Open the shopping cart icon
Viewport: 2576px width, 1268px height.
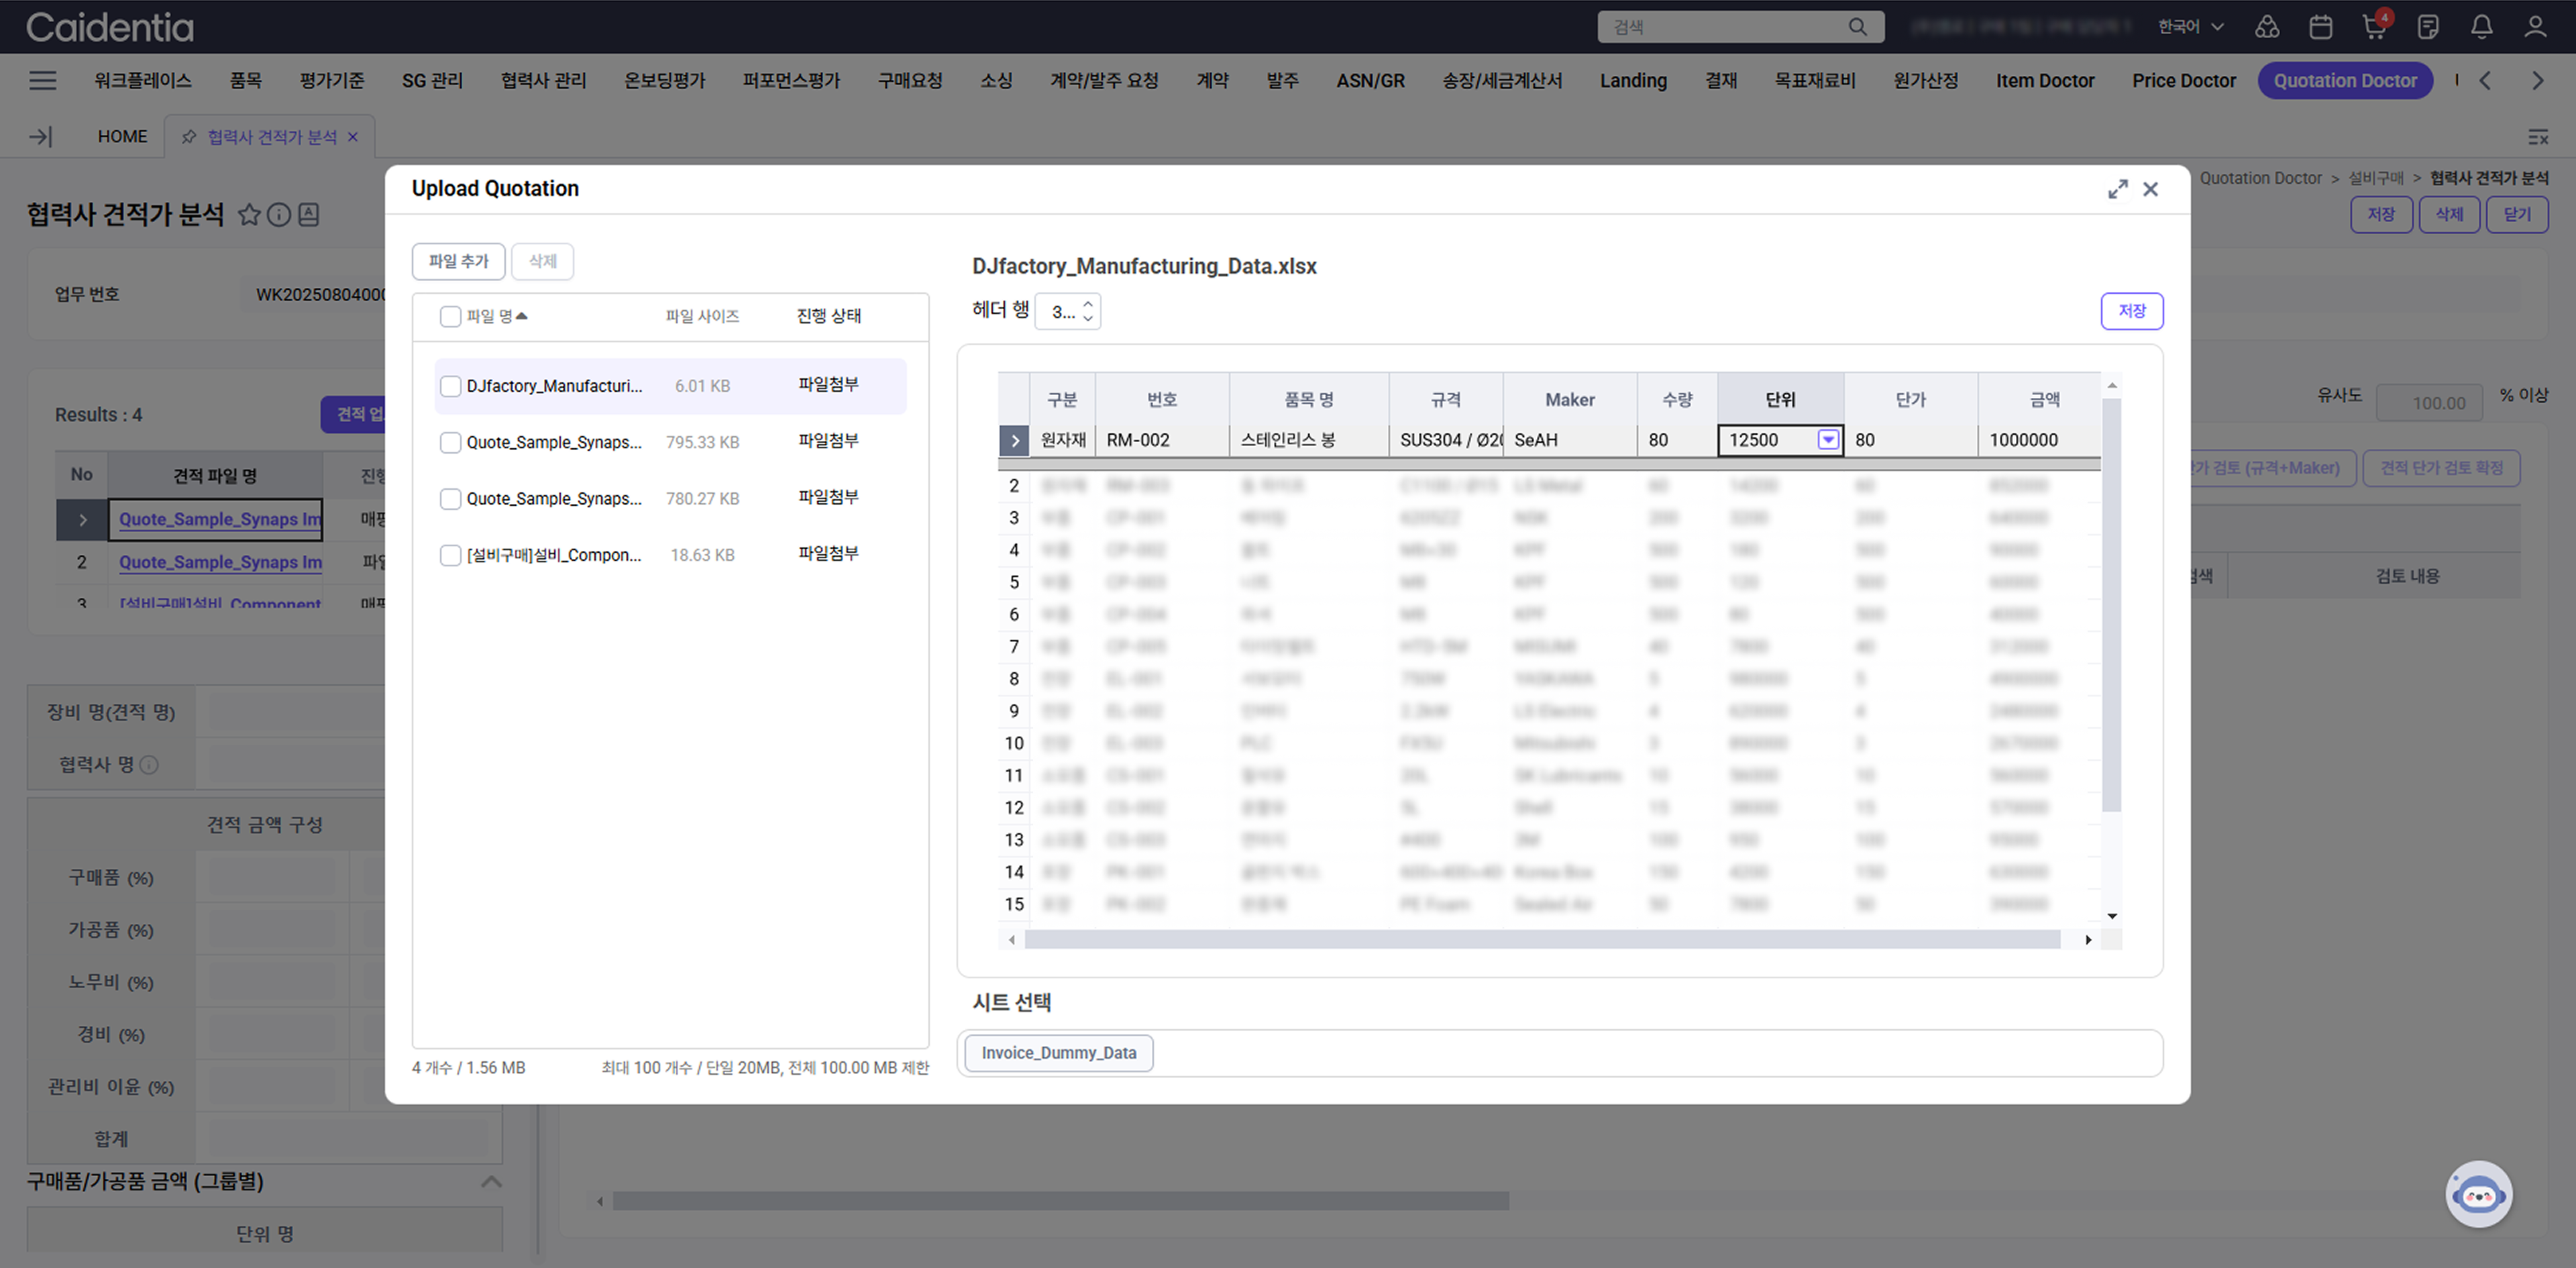point(2374,27)
